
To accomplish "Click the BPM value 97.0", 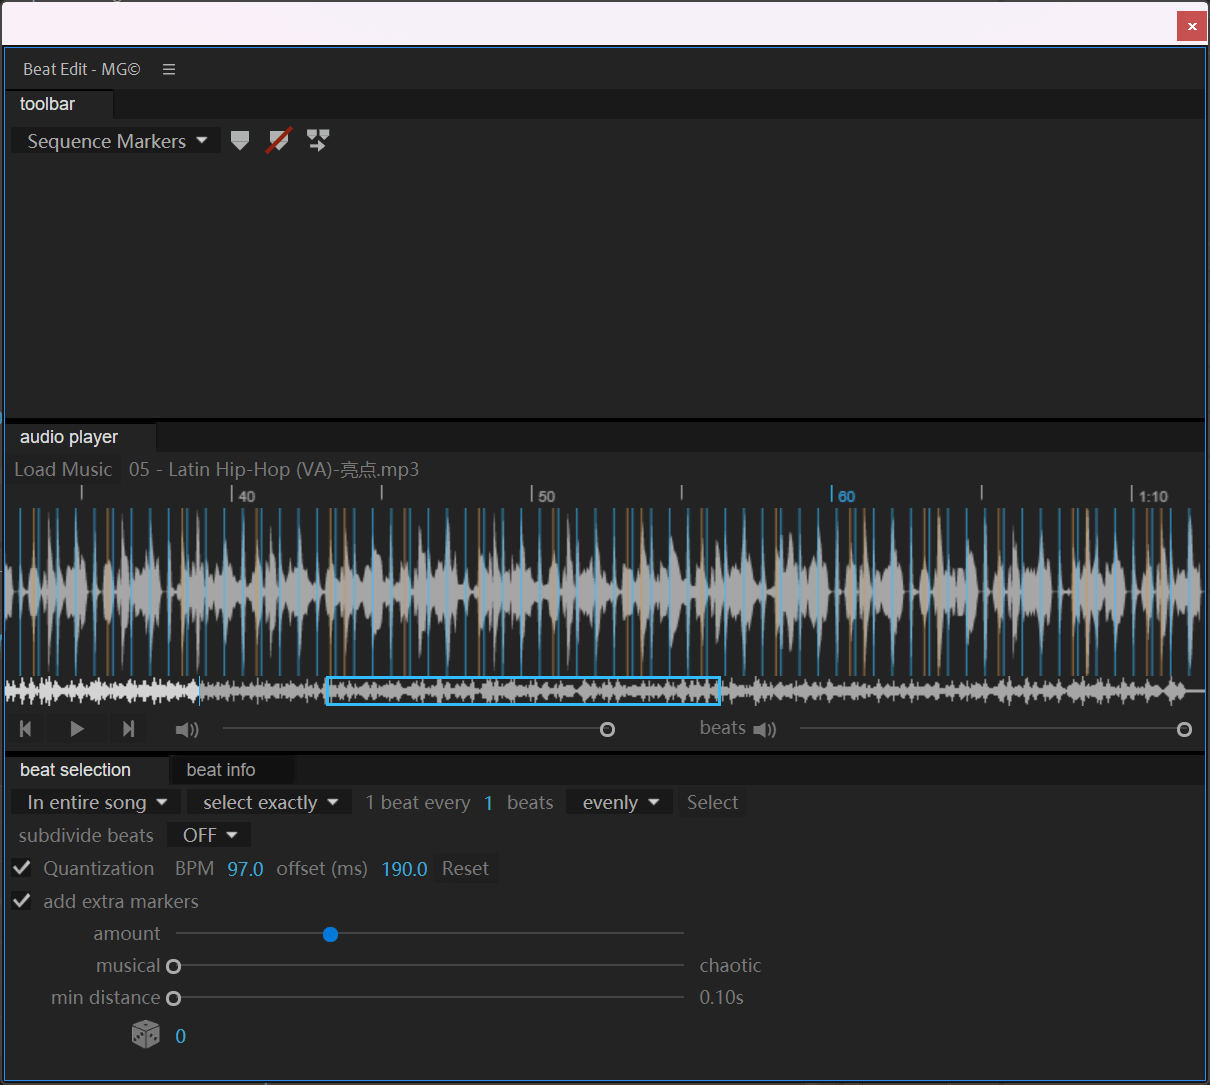I will pos(245,869).
